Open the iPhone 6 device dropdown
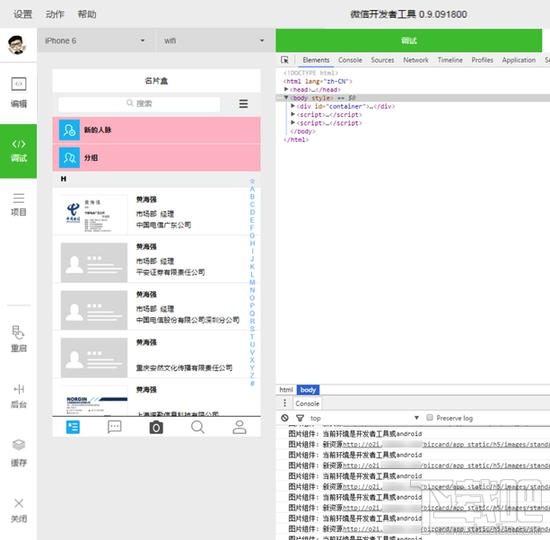Image resolution: width=550 pixels, height=540 pixels. (96, 41)
